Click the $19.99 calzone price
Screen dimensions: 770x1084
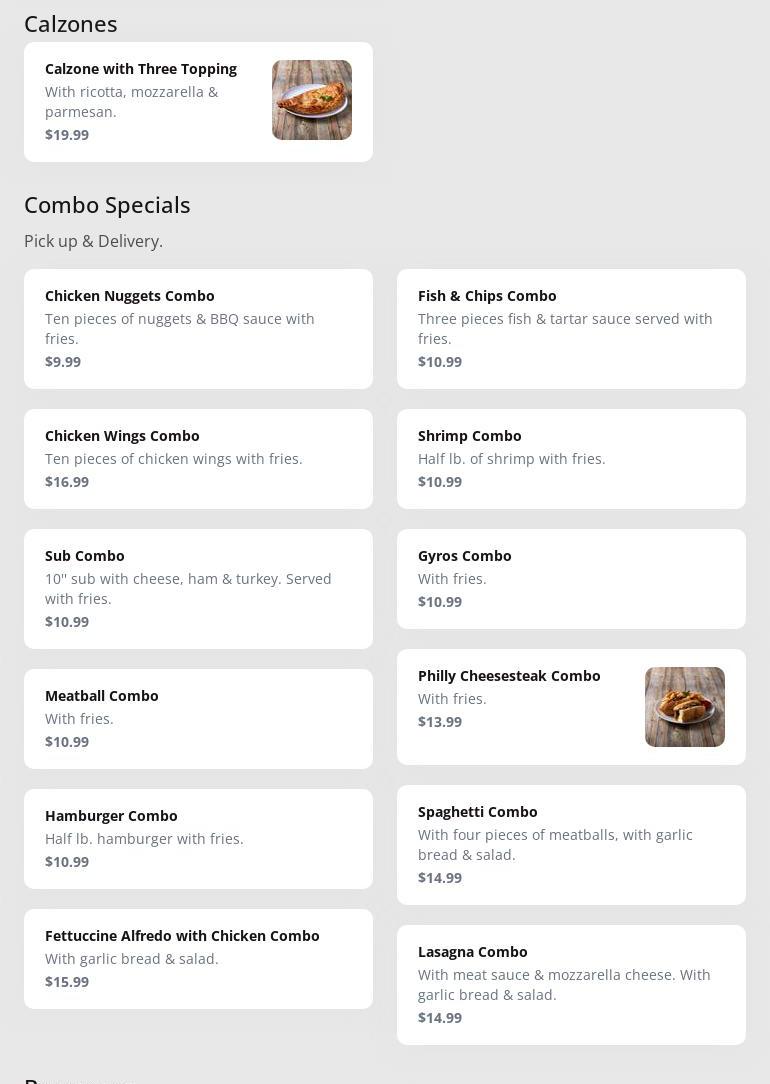67,135
